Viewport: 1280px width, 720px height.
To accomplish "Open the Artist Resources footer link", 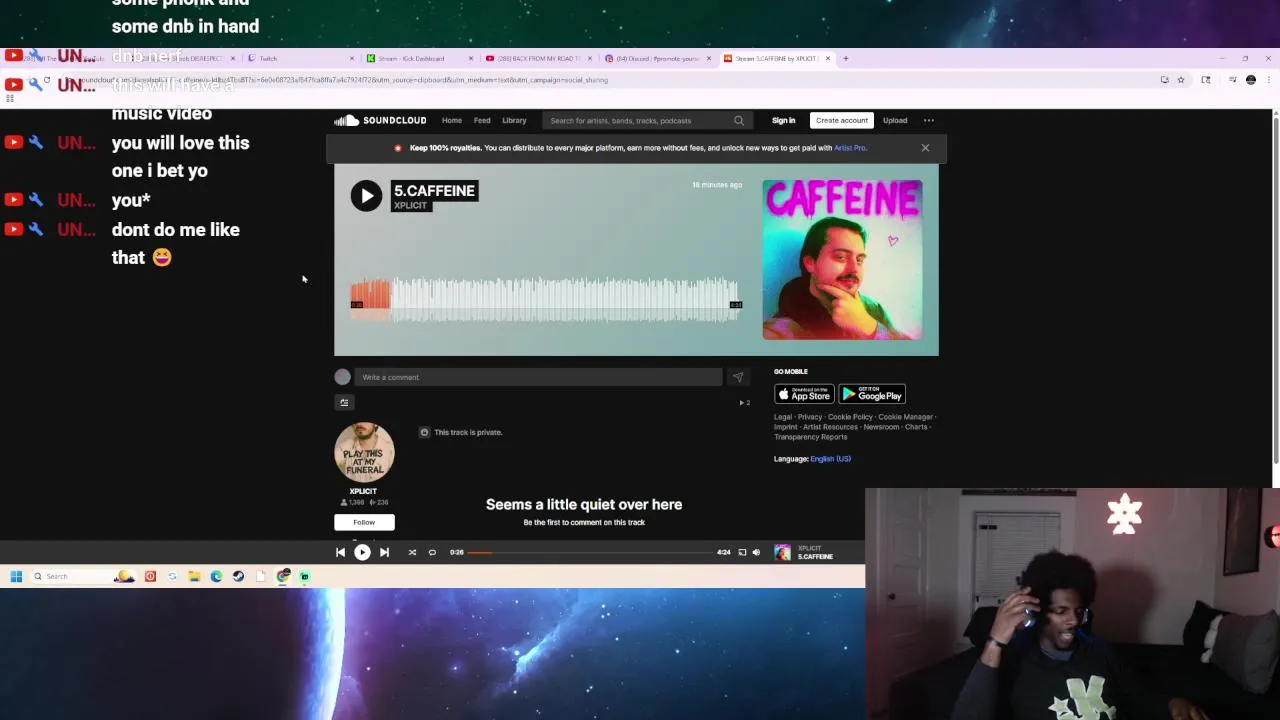I will [x=830, y=427].
